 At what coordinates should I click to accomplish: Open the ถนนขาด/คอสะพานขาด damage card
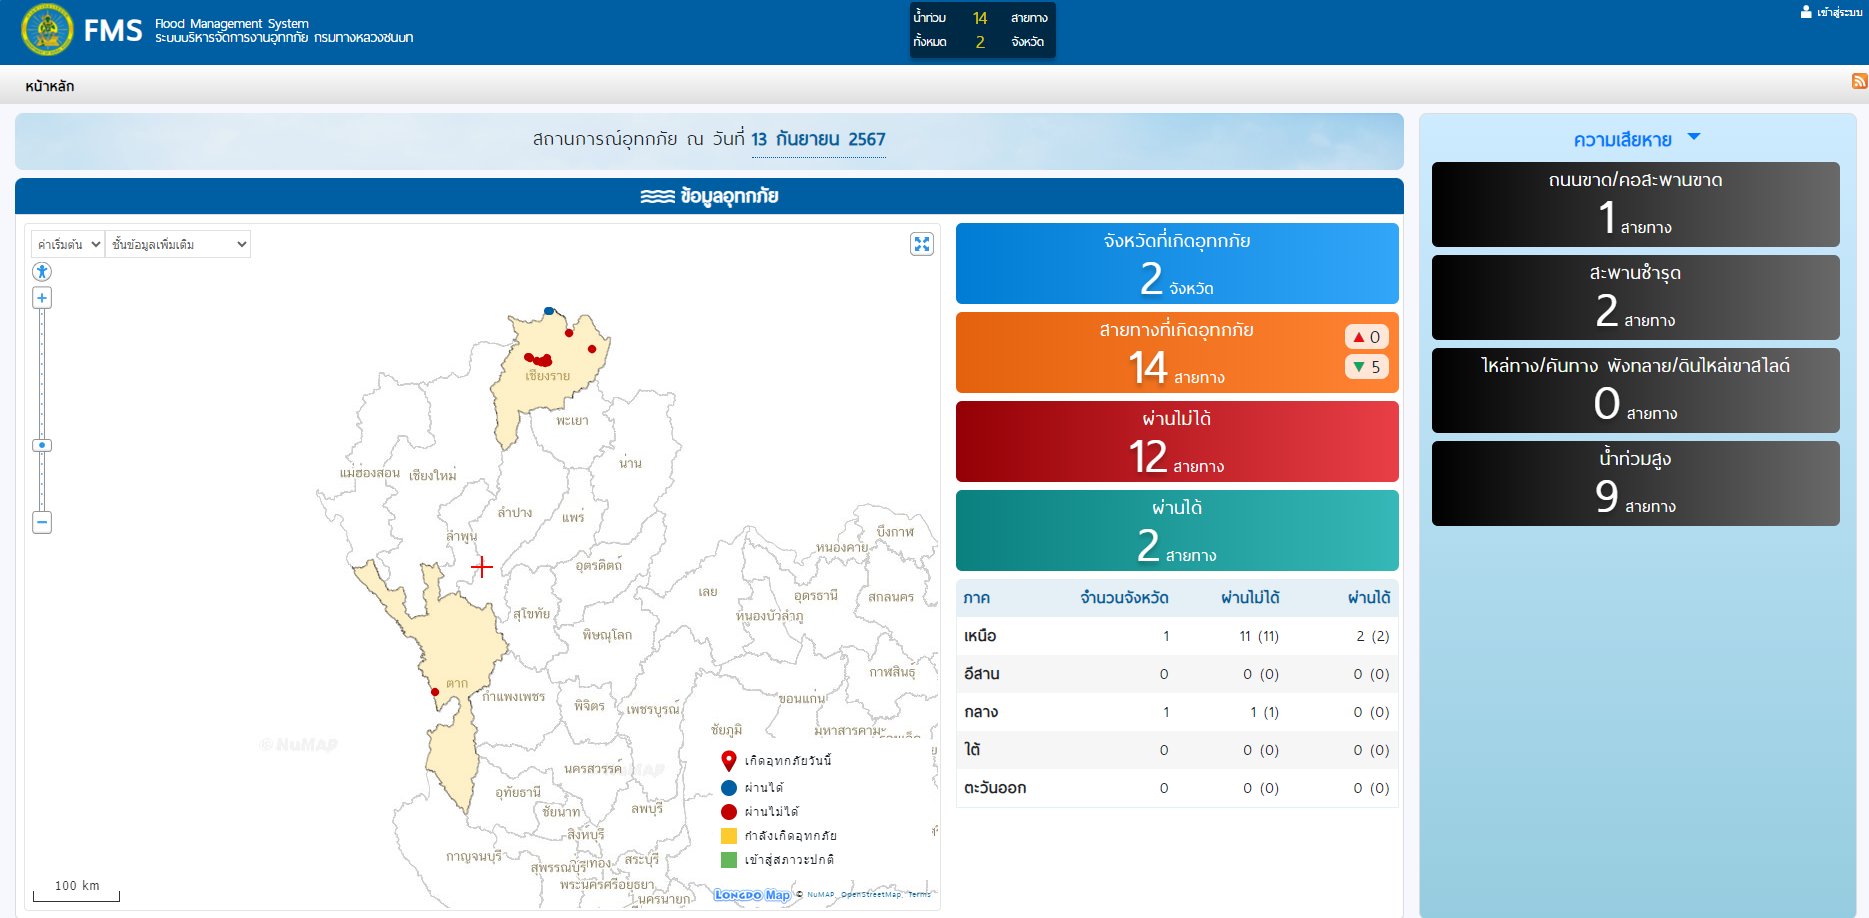click(x=1636, y=204)
